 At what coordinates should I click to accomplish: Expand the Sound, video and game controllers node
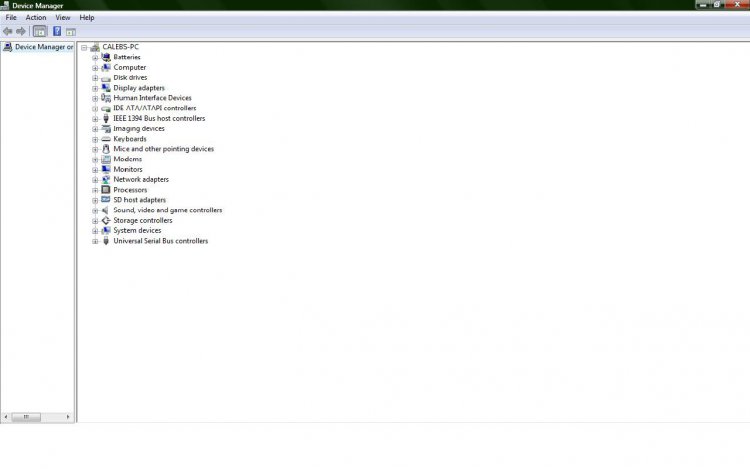point(95,211)
